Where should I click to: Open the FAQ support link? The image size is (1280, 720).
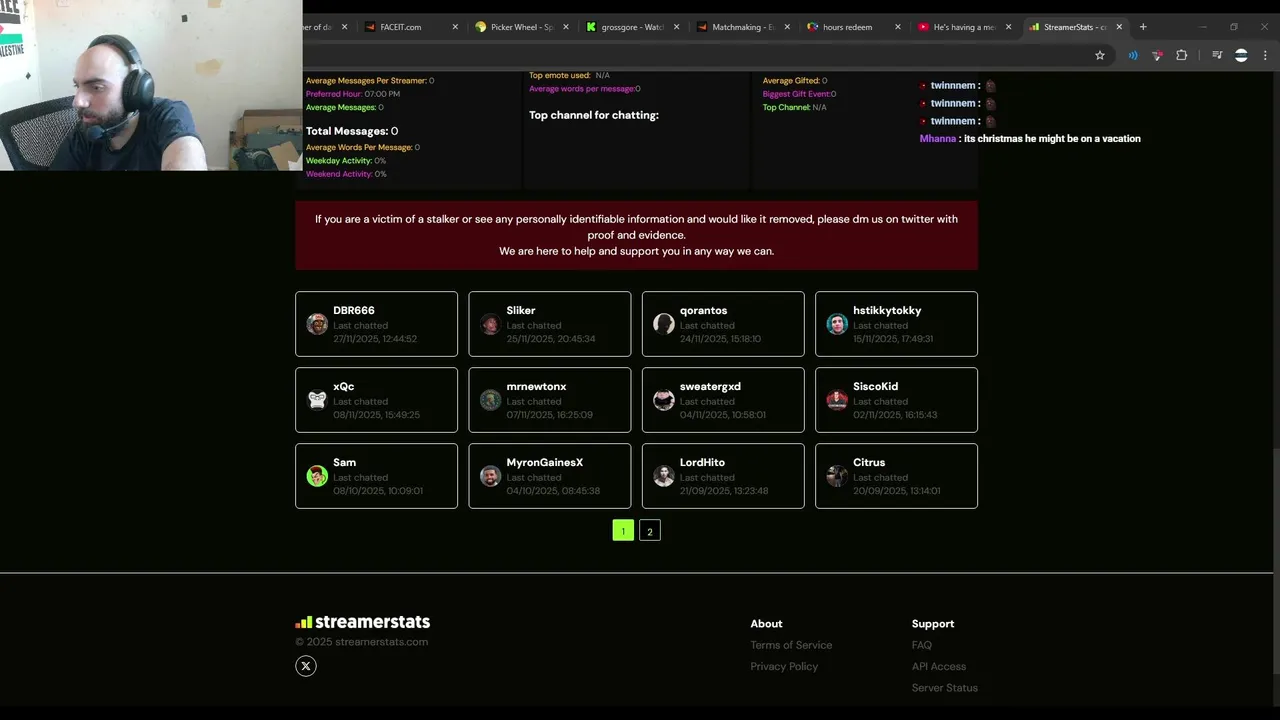click(921, 645)
